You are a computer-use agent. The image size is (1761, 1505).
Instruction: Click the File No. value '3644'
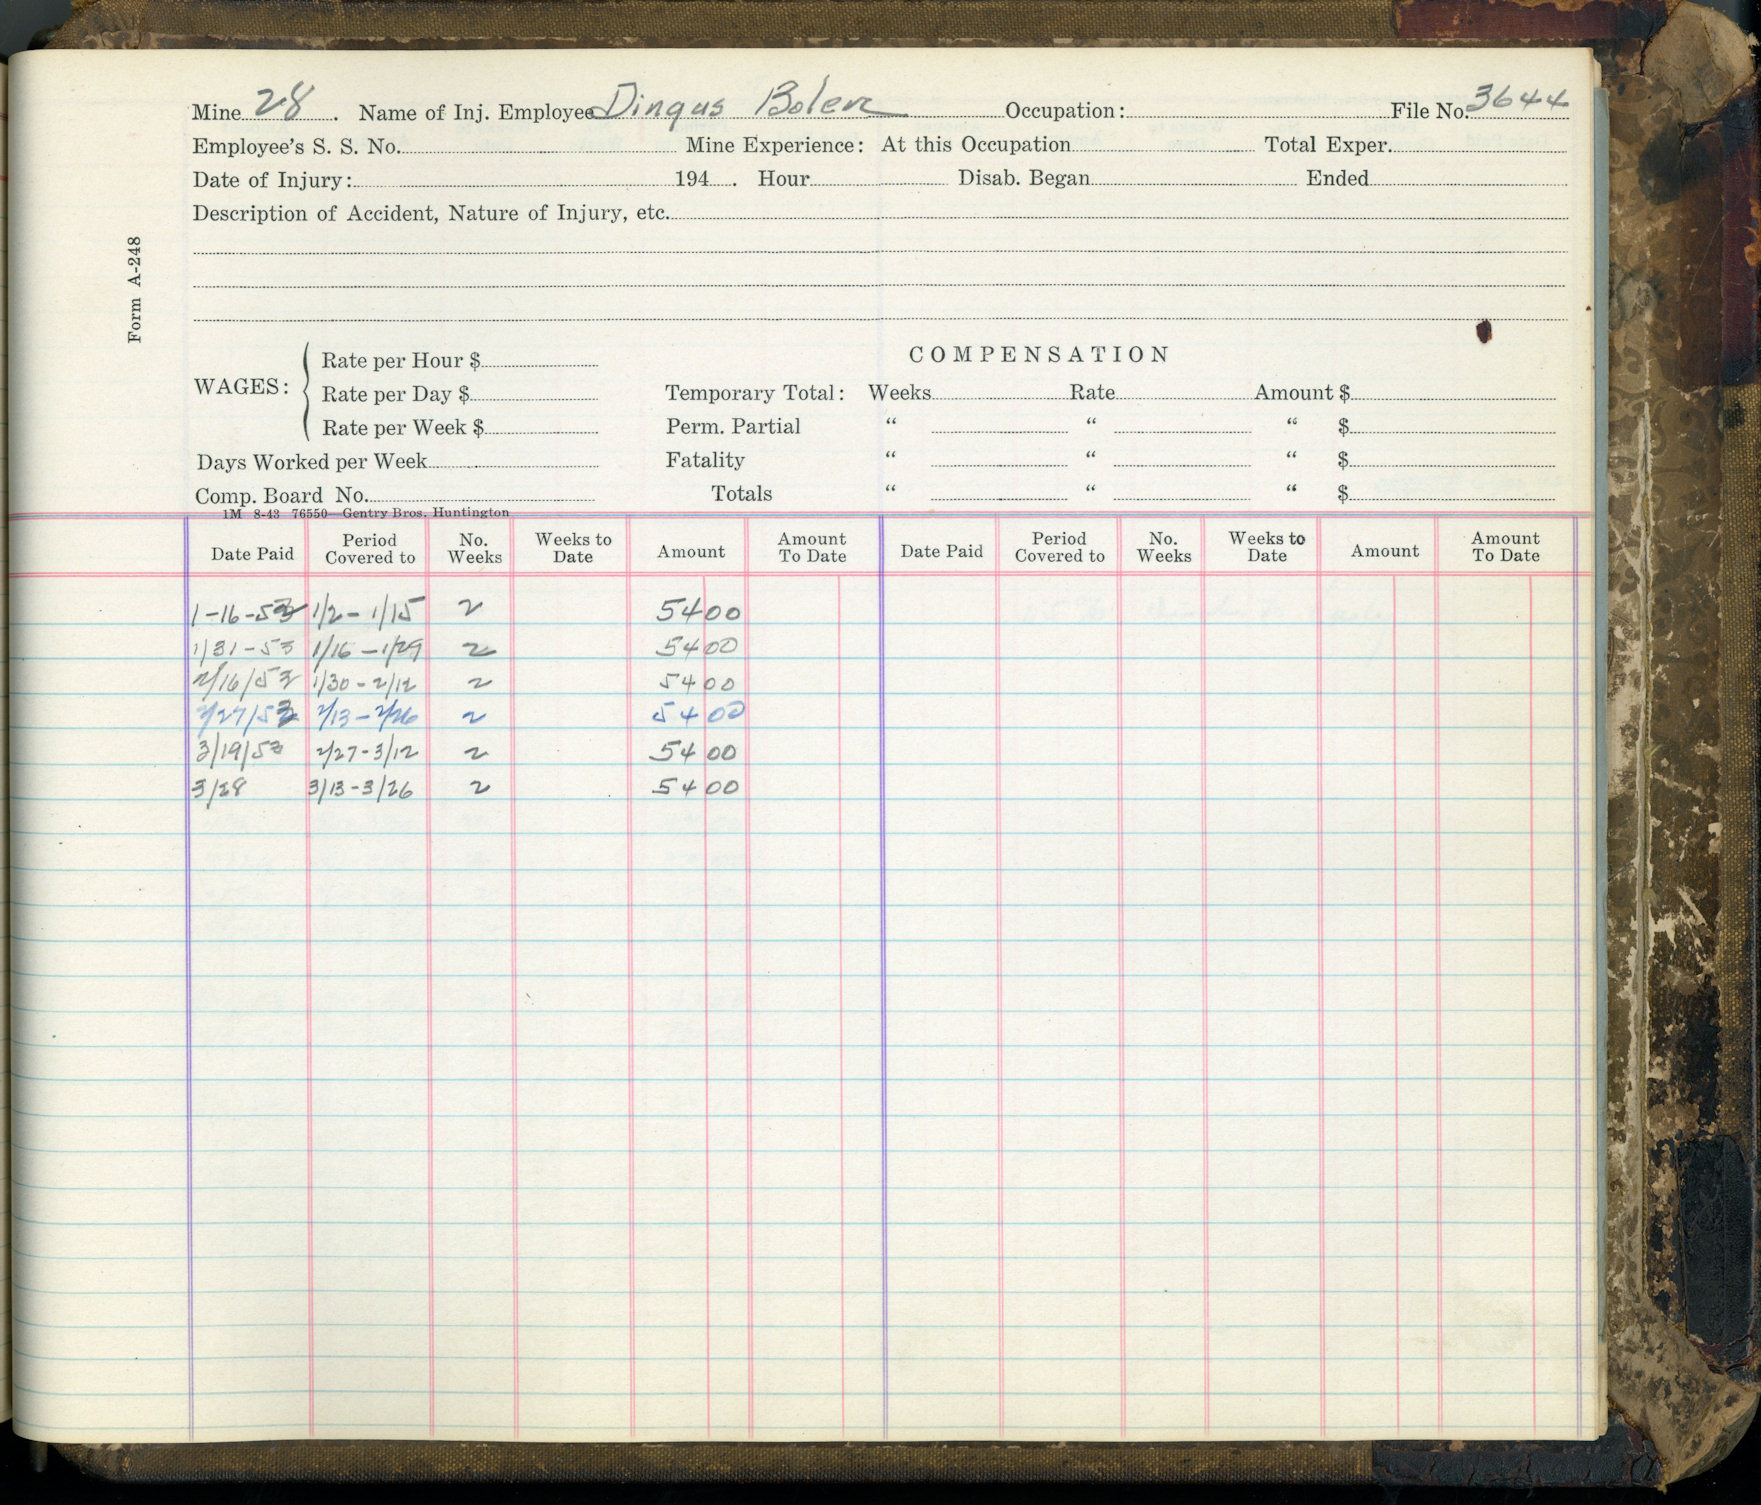coord(1520,100)
